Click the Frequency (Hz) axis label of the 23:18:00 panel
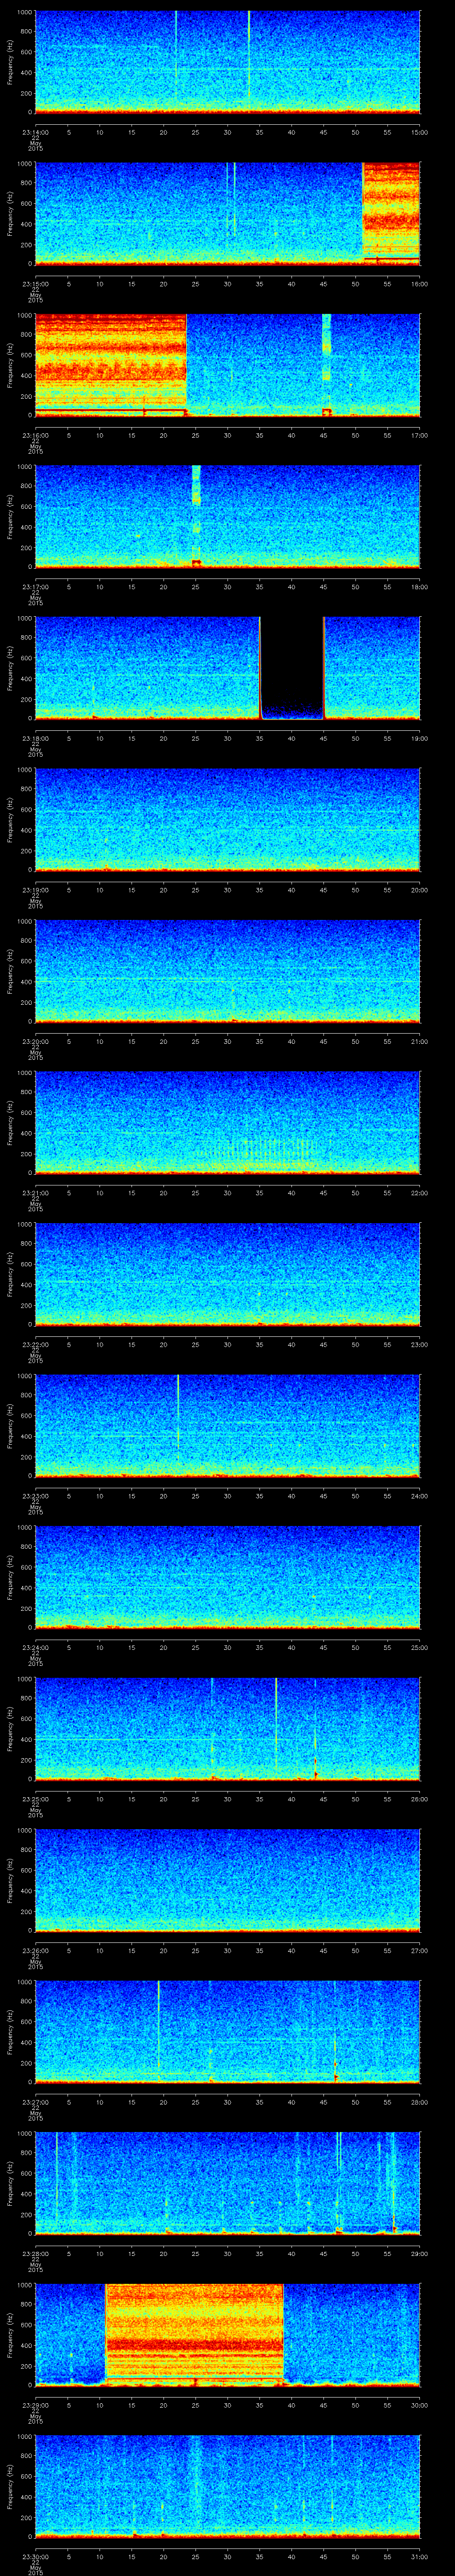455x2576 pixels. (10, 669)
